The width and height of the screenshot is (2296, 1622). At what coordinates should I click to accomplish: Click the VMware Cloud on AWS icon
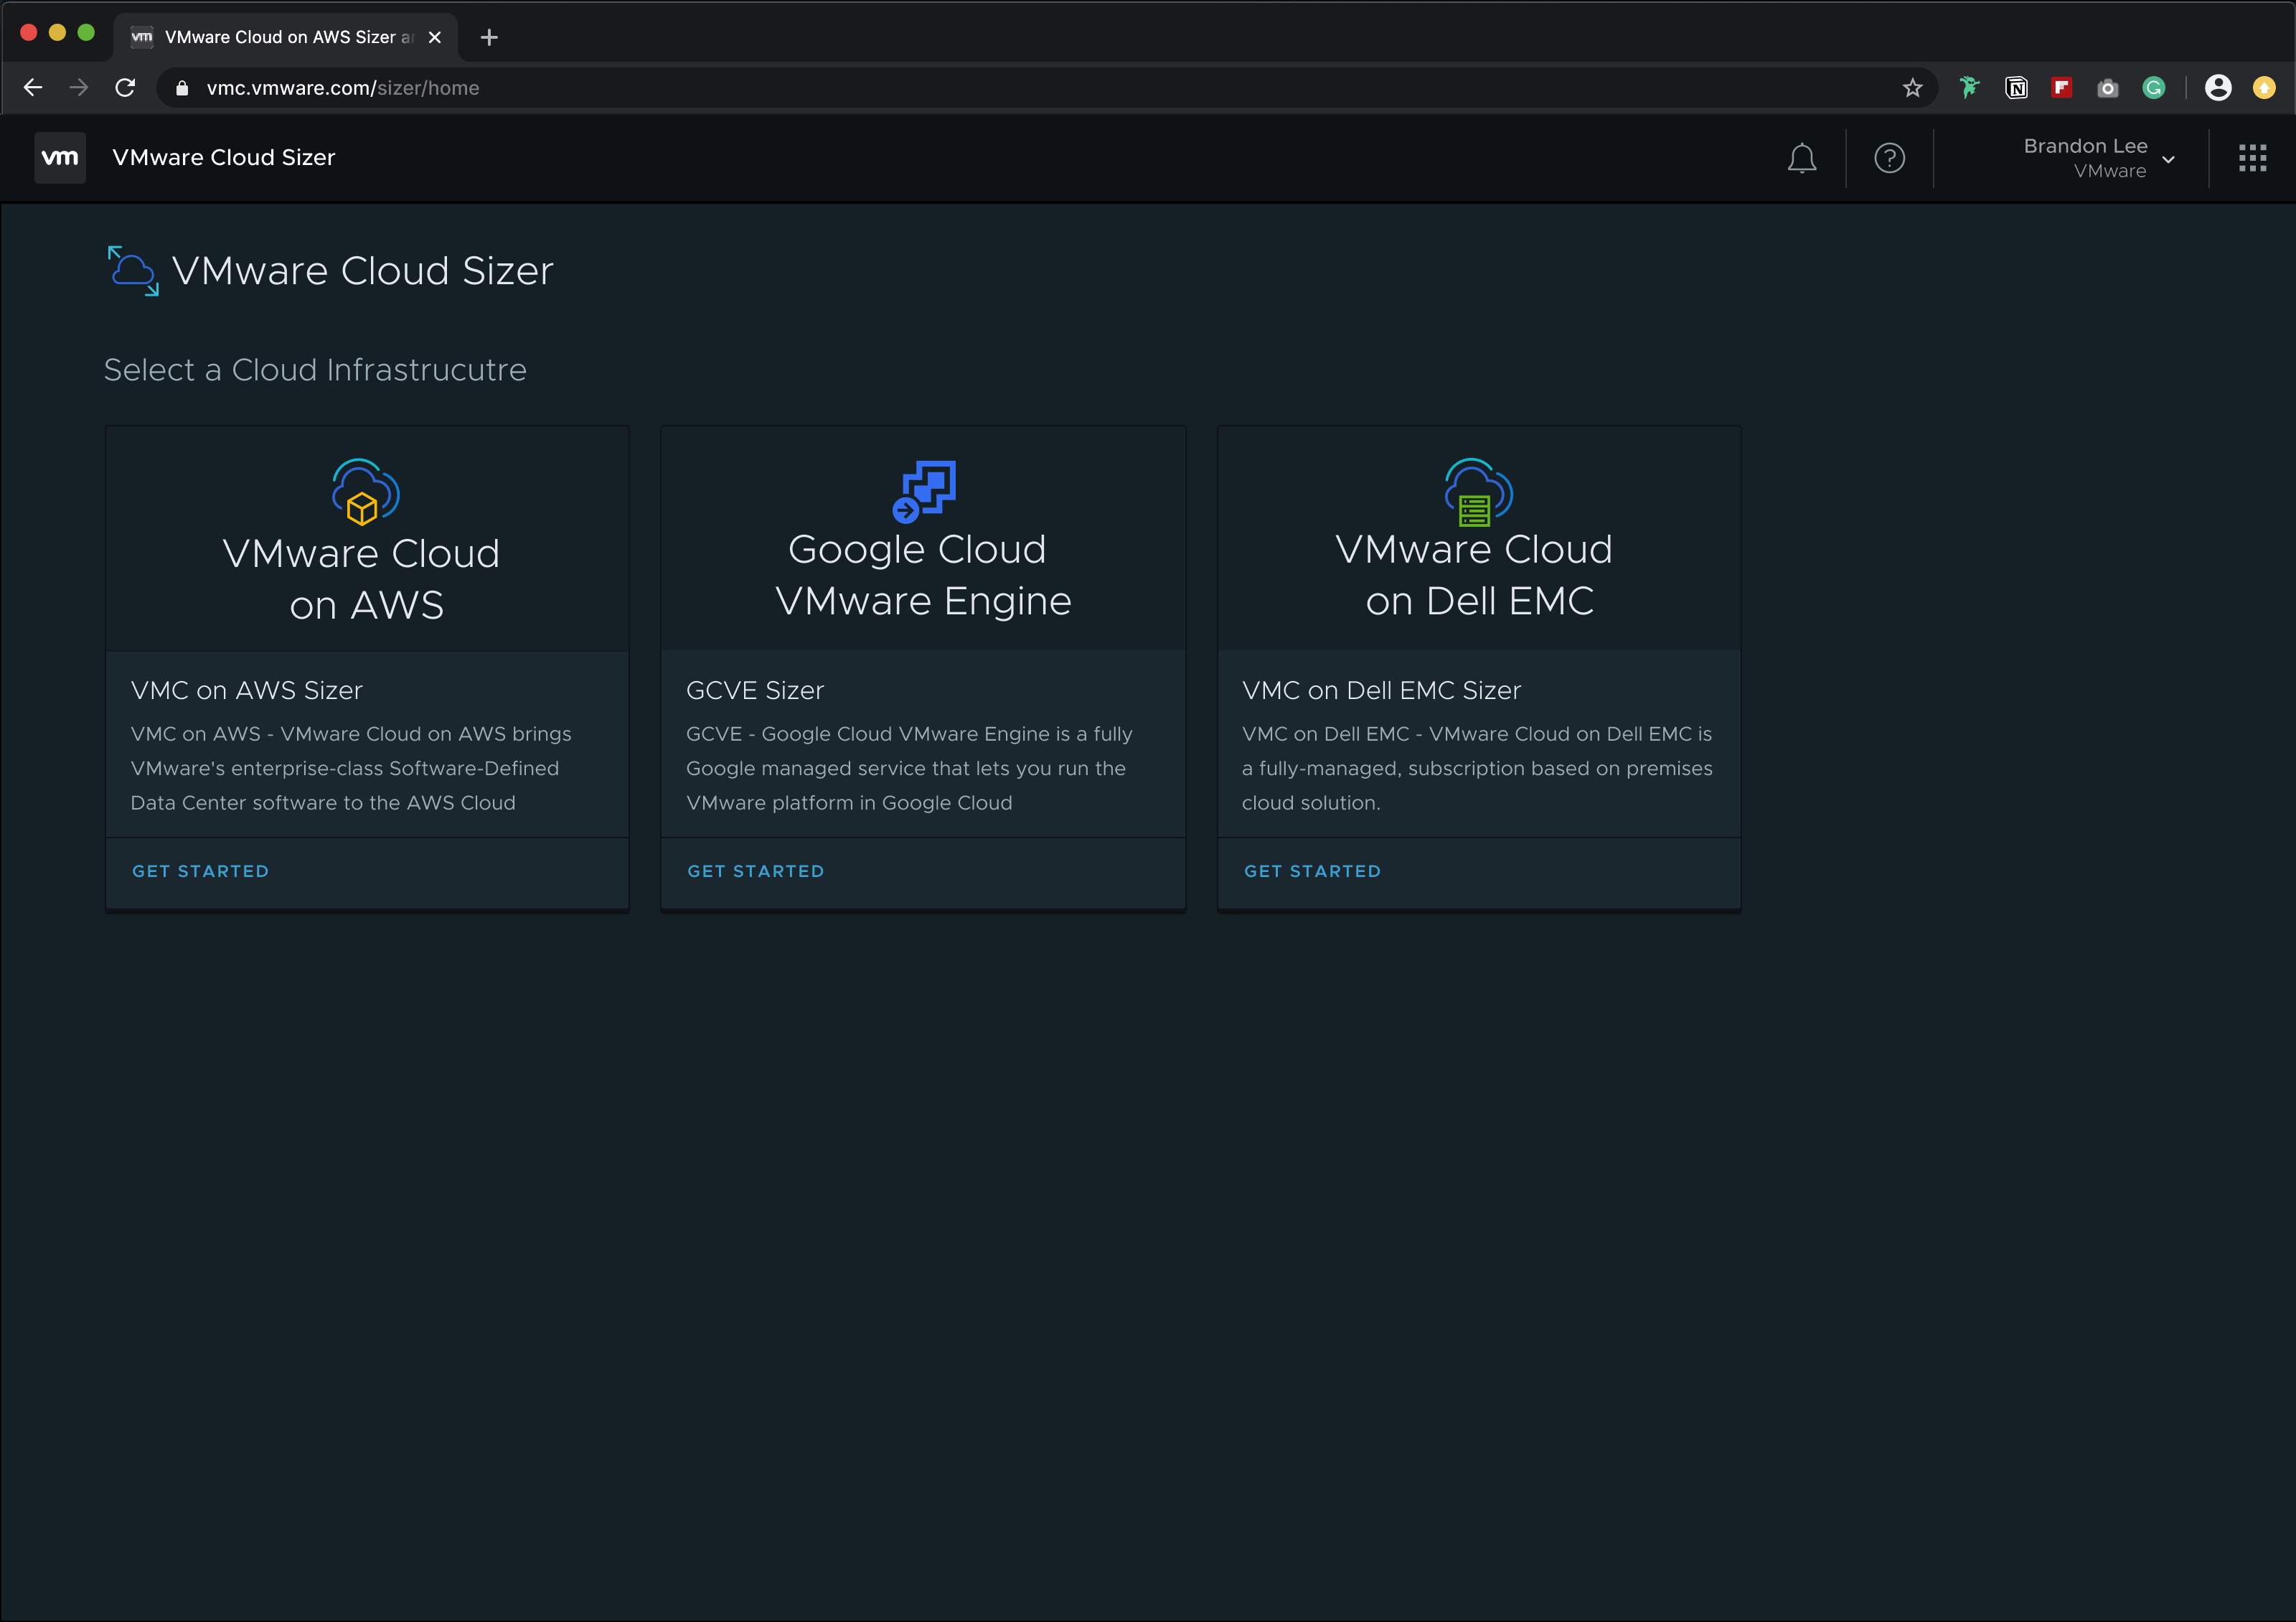(366, 491)
